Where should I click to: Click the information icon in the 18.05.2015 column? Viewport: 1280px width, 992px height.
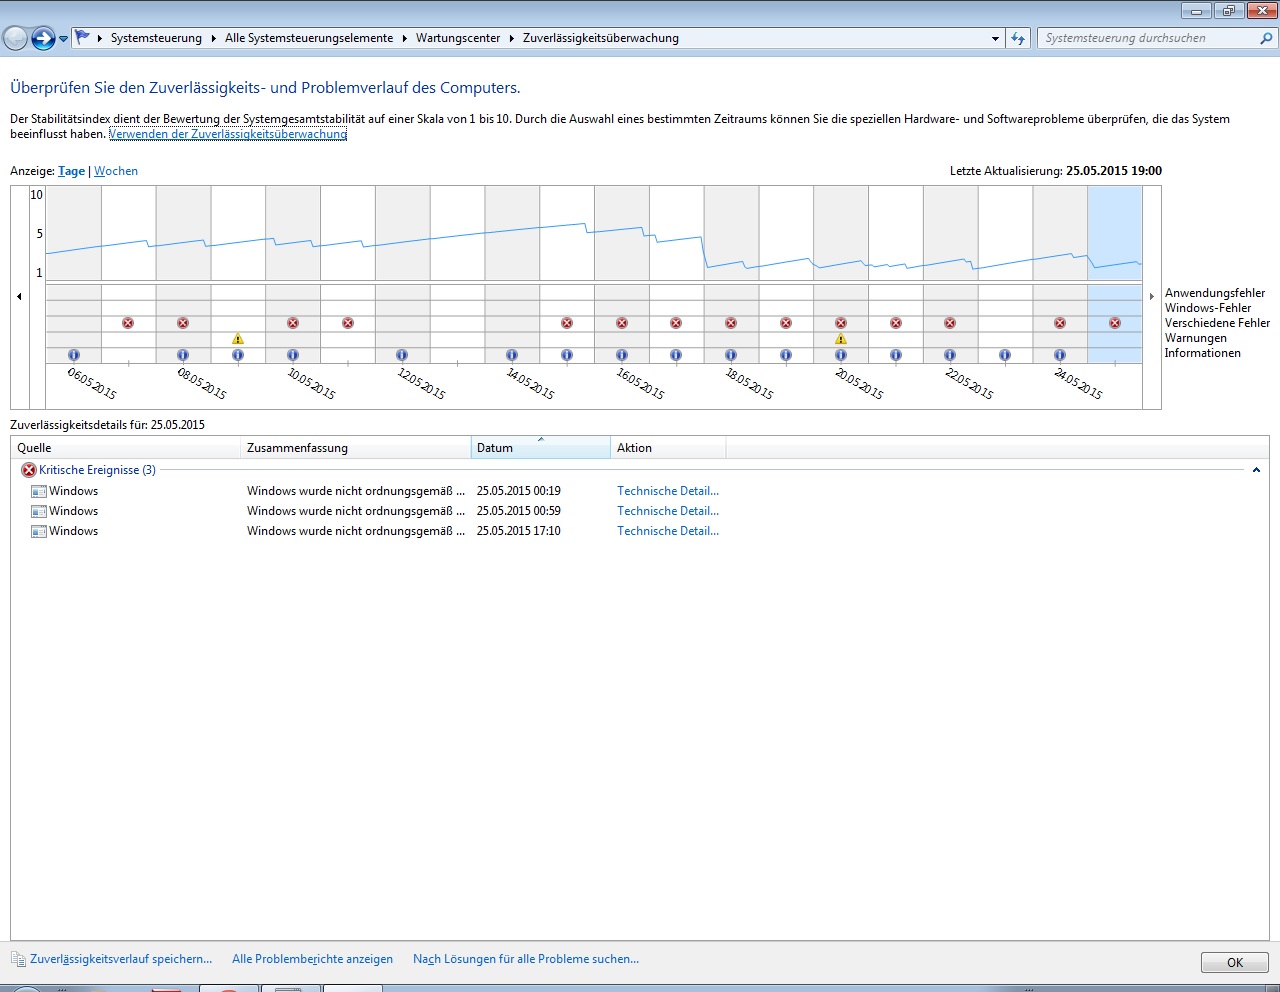click(731, 355)
